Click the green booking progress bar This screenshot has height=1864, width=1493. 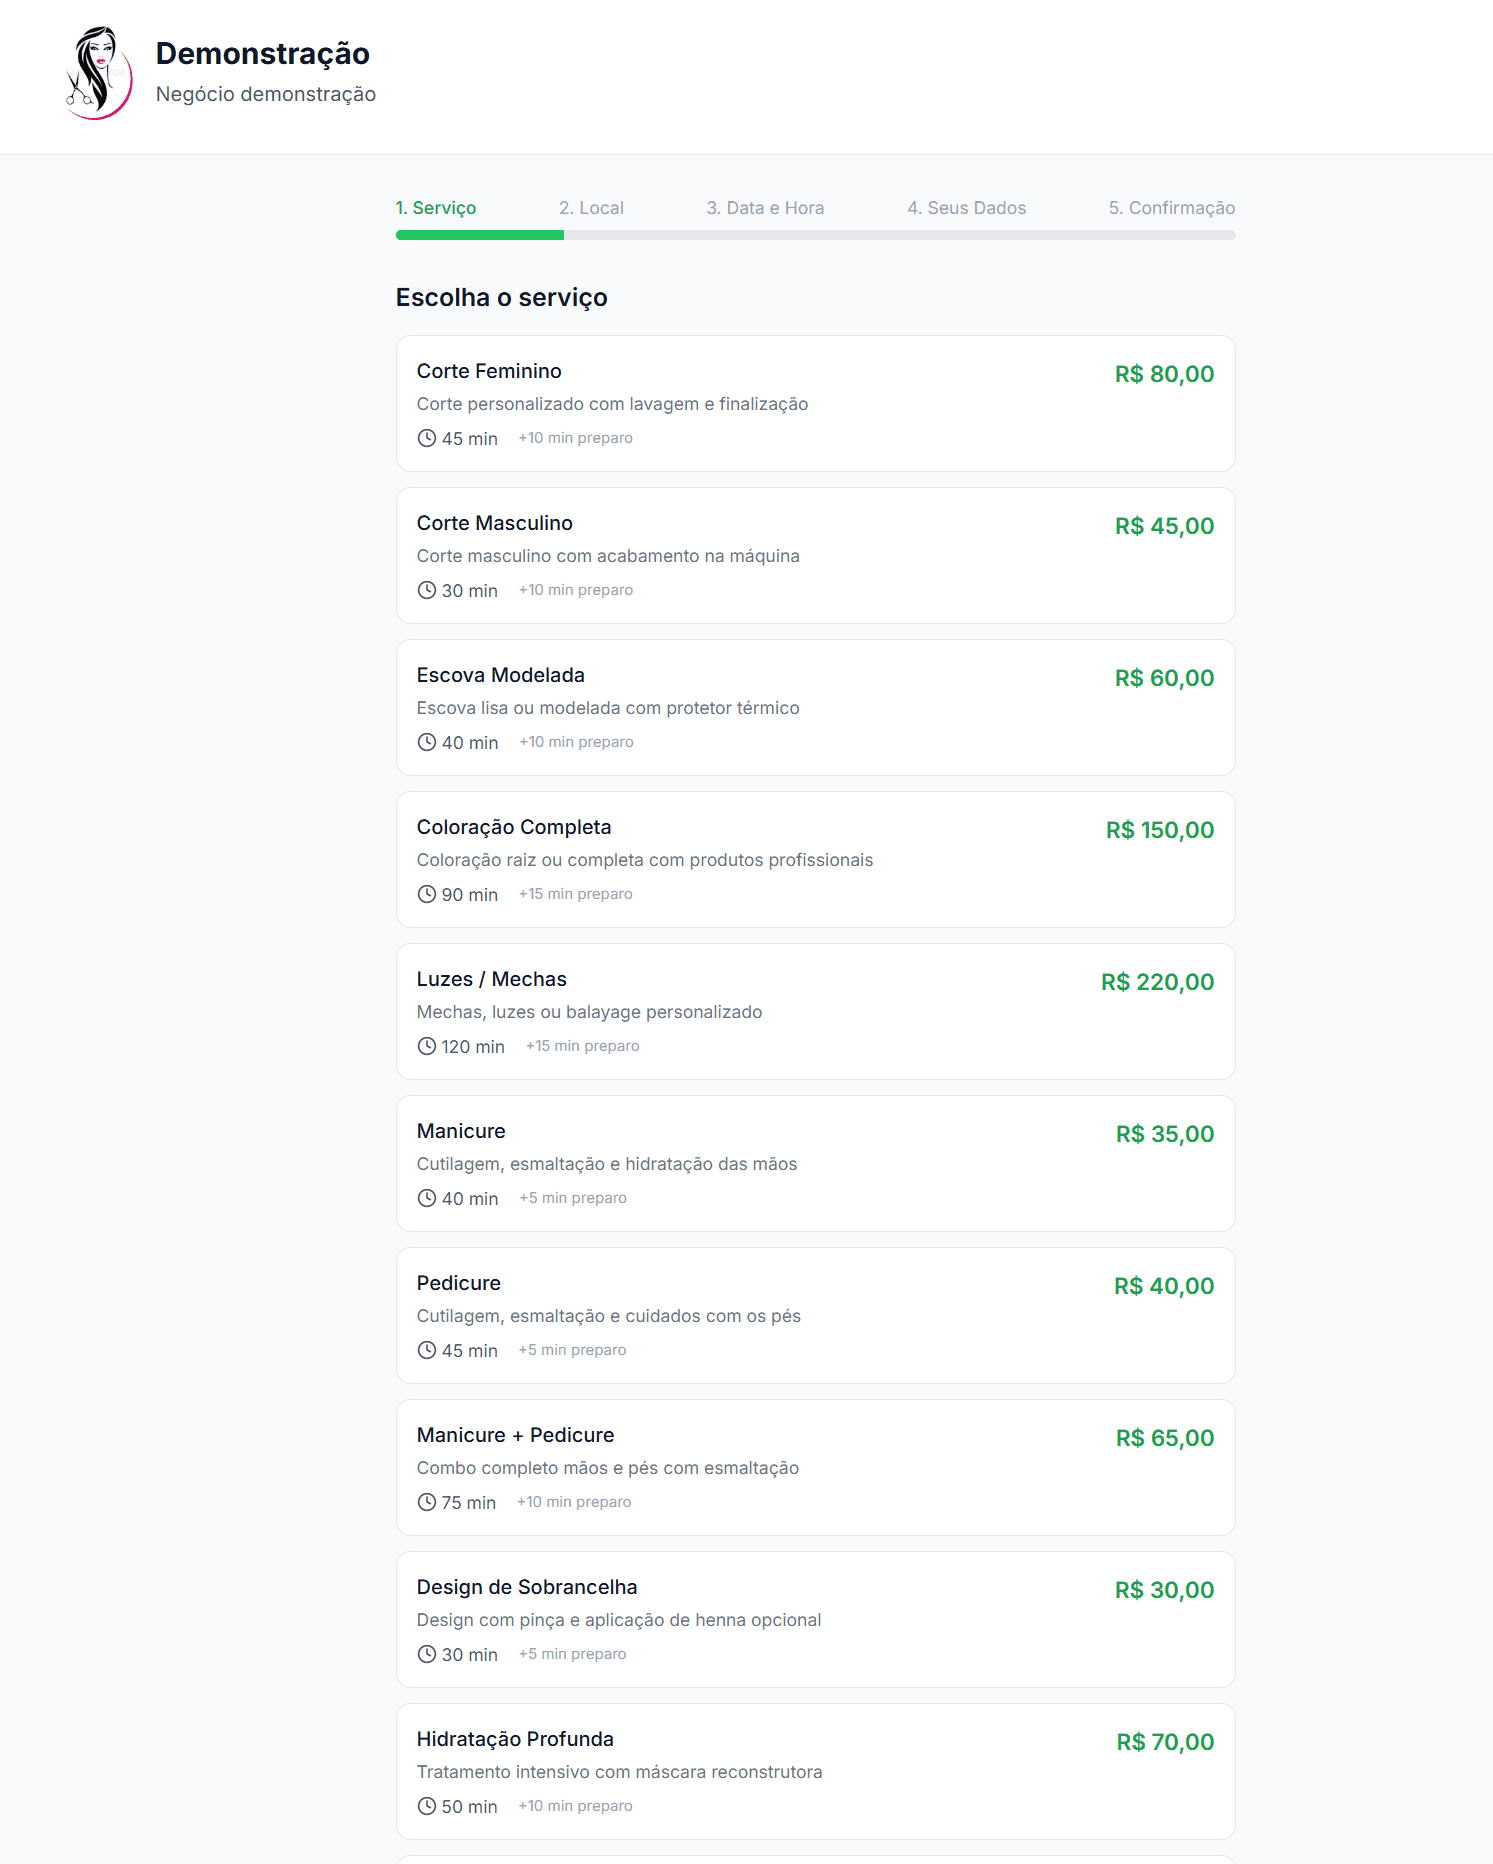coord(480,235)
